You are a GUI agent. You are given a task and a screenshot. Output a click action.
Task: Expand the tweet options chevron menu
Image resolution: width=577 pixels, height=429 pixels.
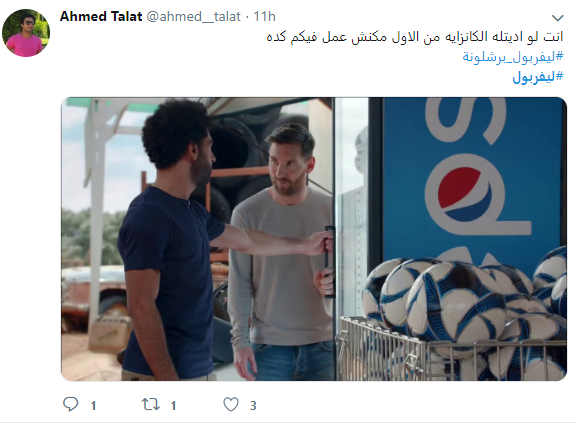(x=557, y=18)
